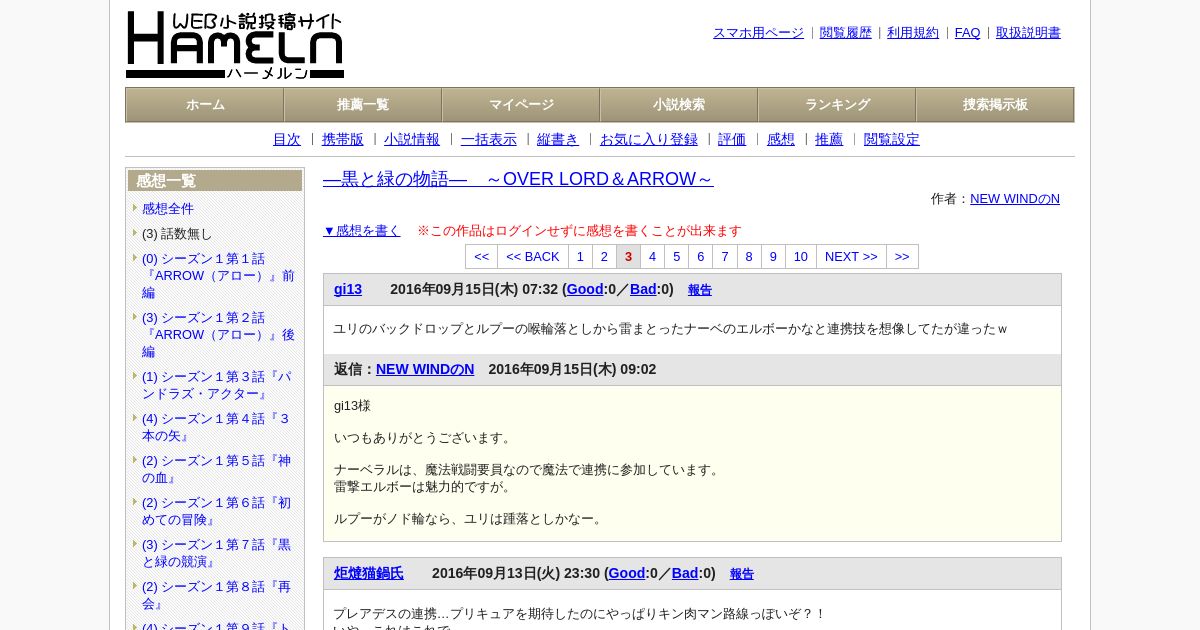This screenshot has width=1200, height=630.
Task: Open user 炬燵猫鍋氏 profile link
Action: (x=369, y=574)
